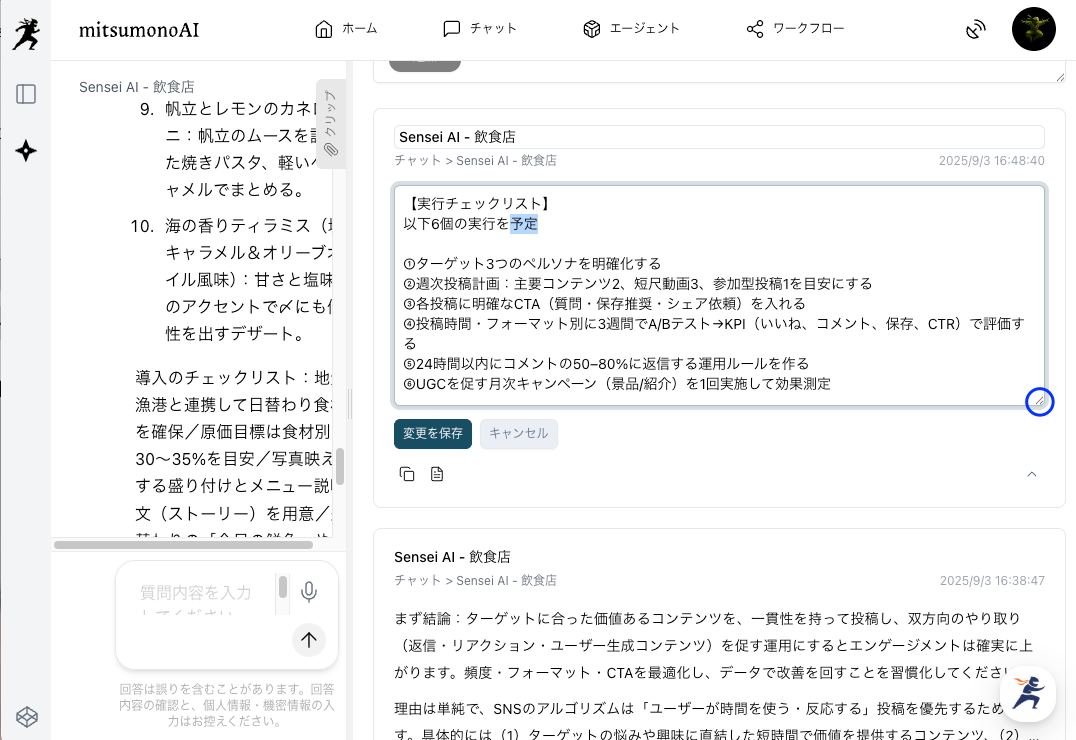1076x740 pixels.
Task: Click list item 10 海の香りティラミス
Action: click(x=232, y=279)
